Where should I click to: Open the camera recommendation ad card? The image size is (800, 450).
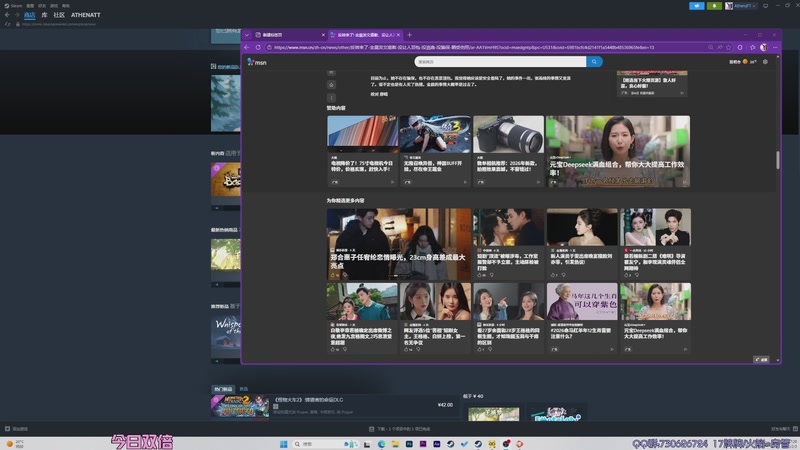coord(508,151)
